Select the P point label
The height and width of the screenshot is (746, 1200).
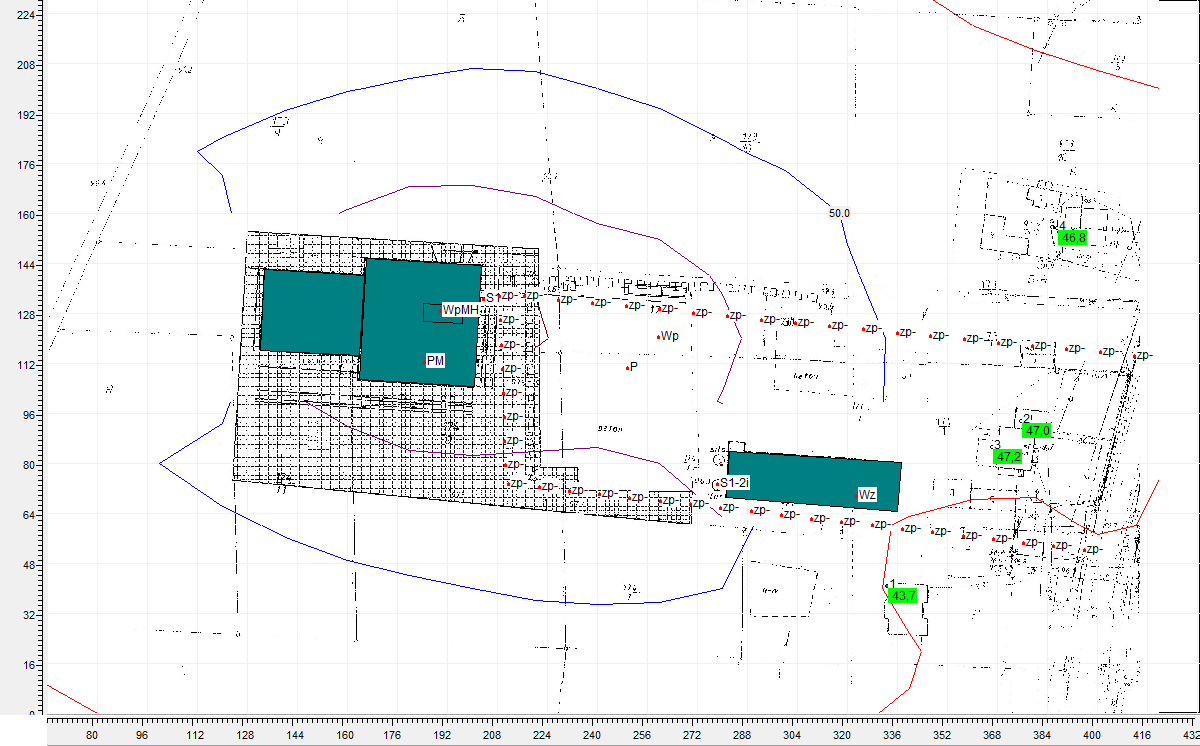tap(633, 367)
